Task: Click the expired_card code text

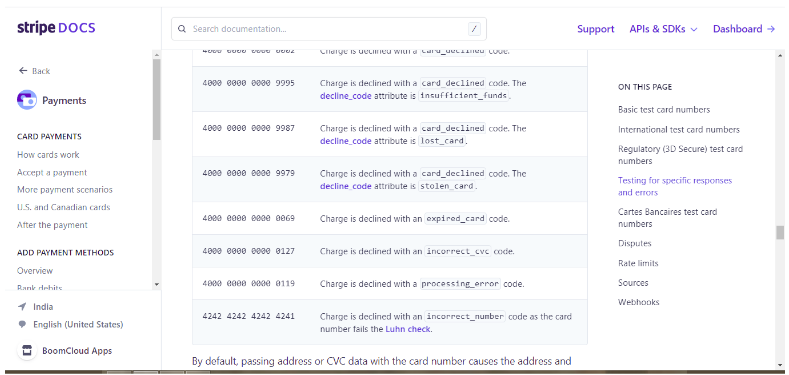Action: (x=455, y=219)
